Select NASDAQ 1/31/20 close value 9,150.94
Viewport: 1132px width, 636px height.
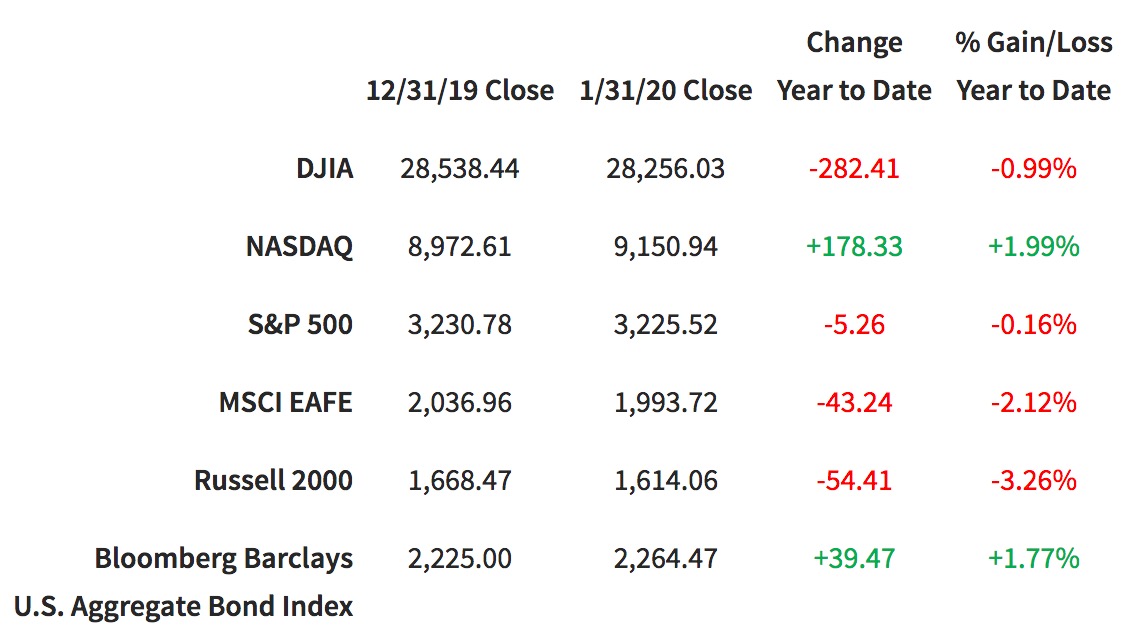coord(666,246)
